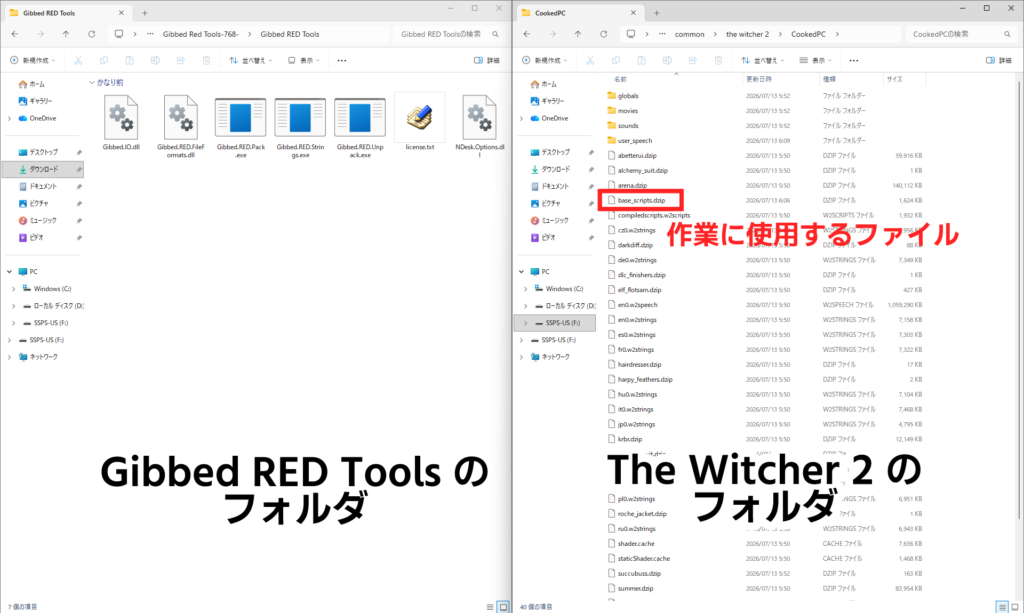Select shader.cache file row
This screenshot has width=1024, height=613.
point(764,544)
